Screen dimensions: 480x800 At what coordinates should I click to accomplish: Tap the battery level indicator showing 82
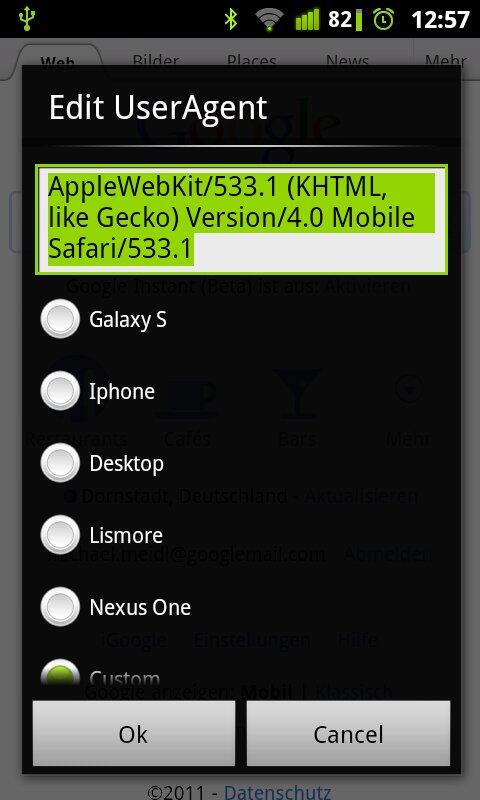345,19
